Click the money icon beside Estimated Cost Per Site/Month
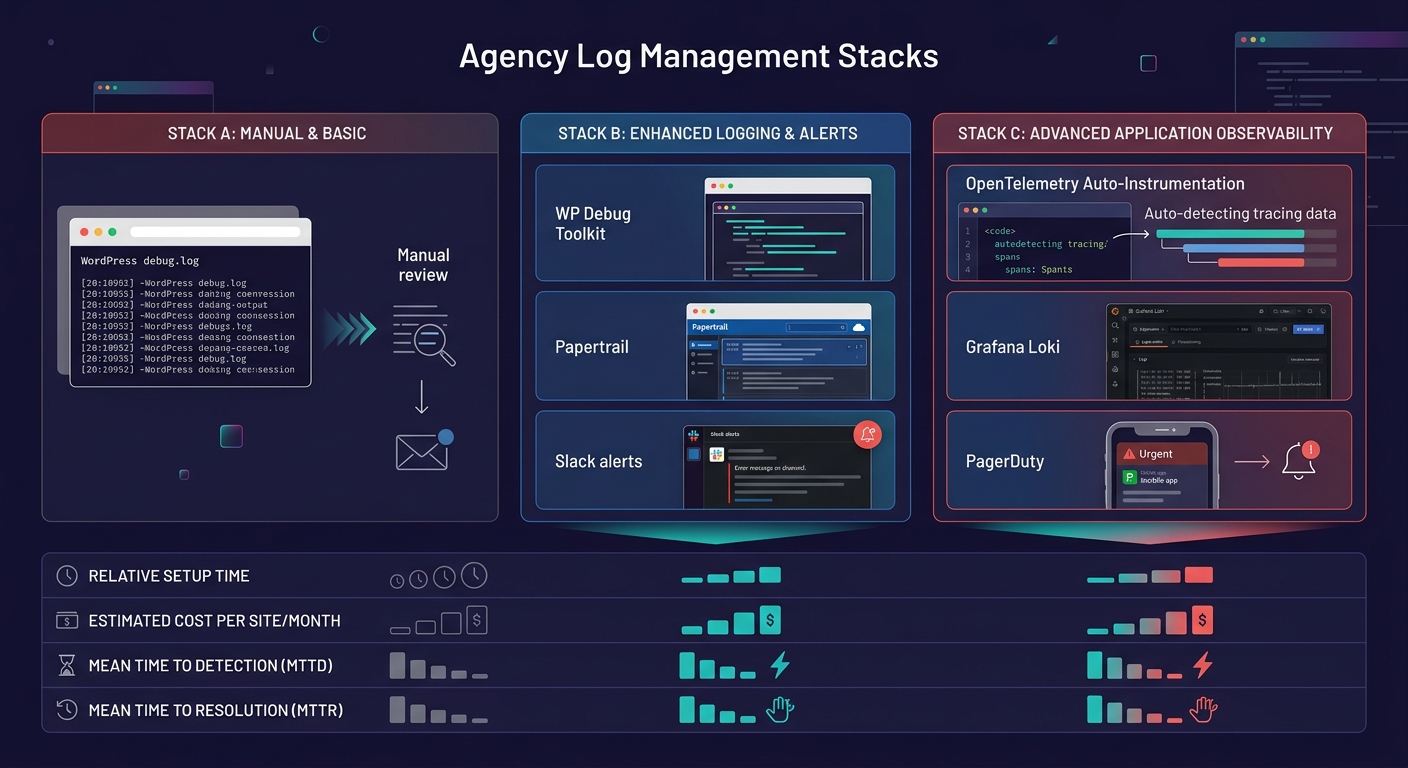The image size is (1408, 768). click(67, 621)
